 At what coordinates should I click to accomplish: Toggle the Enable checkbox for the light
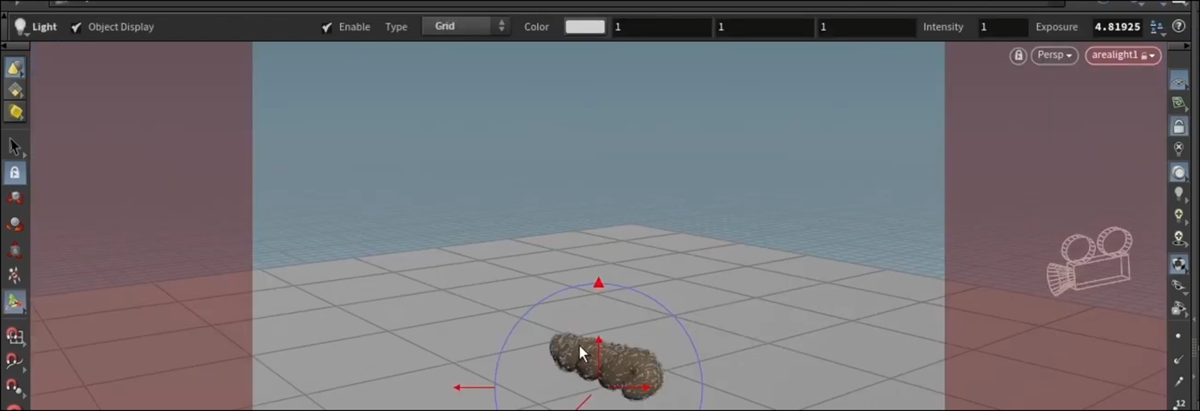pyautogui.click(x=327, y=27)
